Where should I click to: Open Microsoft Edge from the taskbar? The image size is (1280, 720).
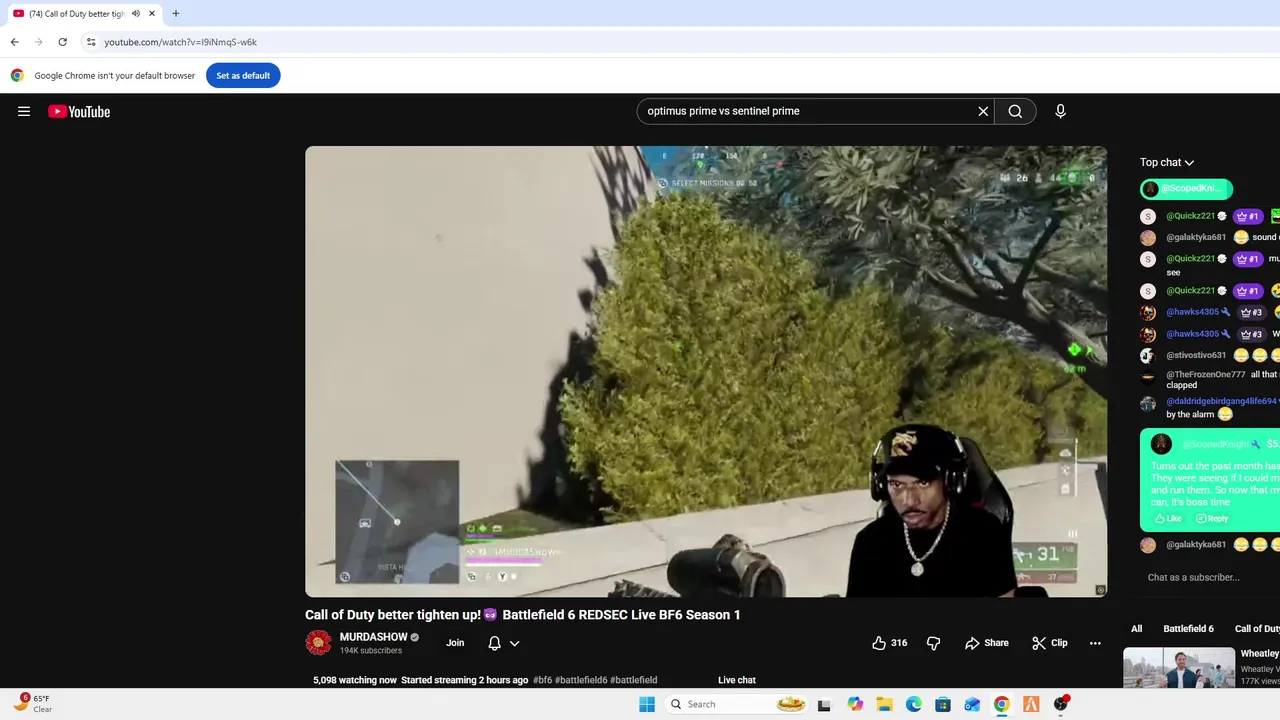click(x=913, y=704)
